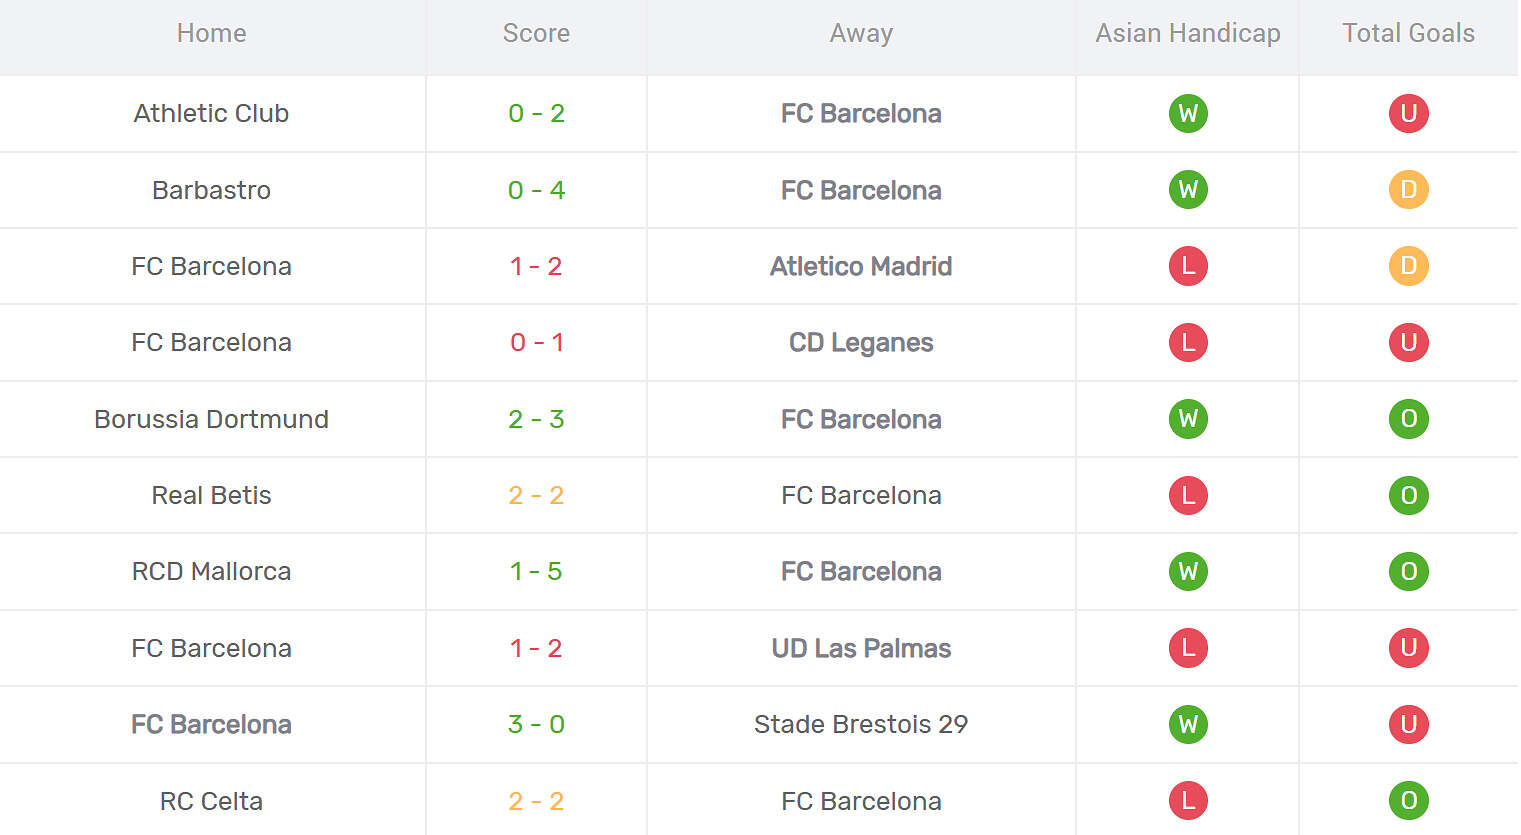Click the red U badge in Athletic Club row
The image size is (1521, 835).
(x=1408, y=113)
